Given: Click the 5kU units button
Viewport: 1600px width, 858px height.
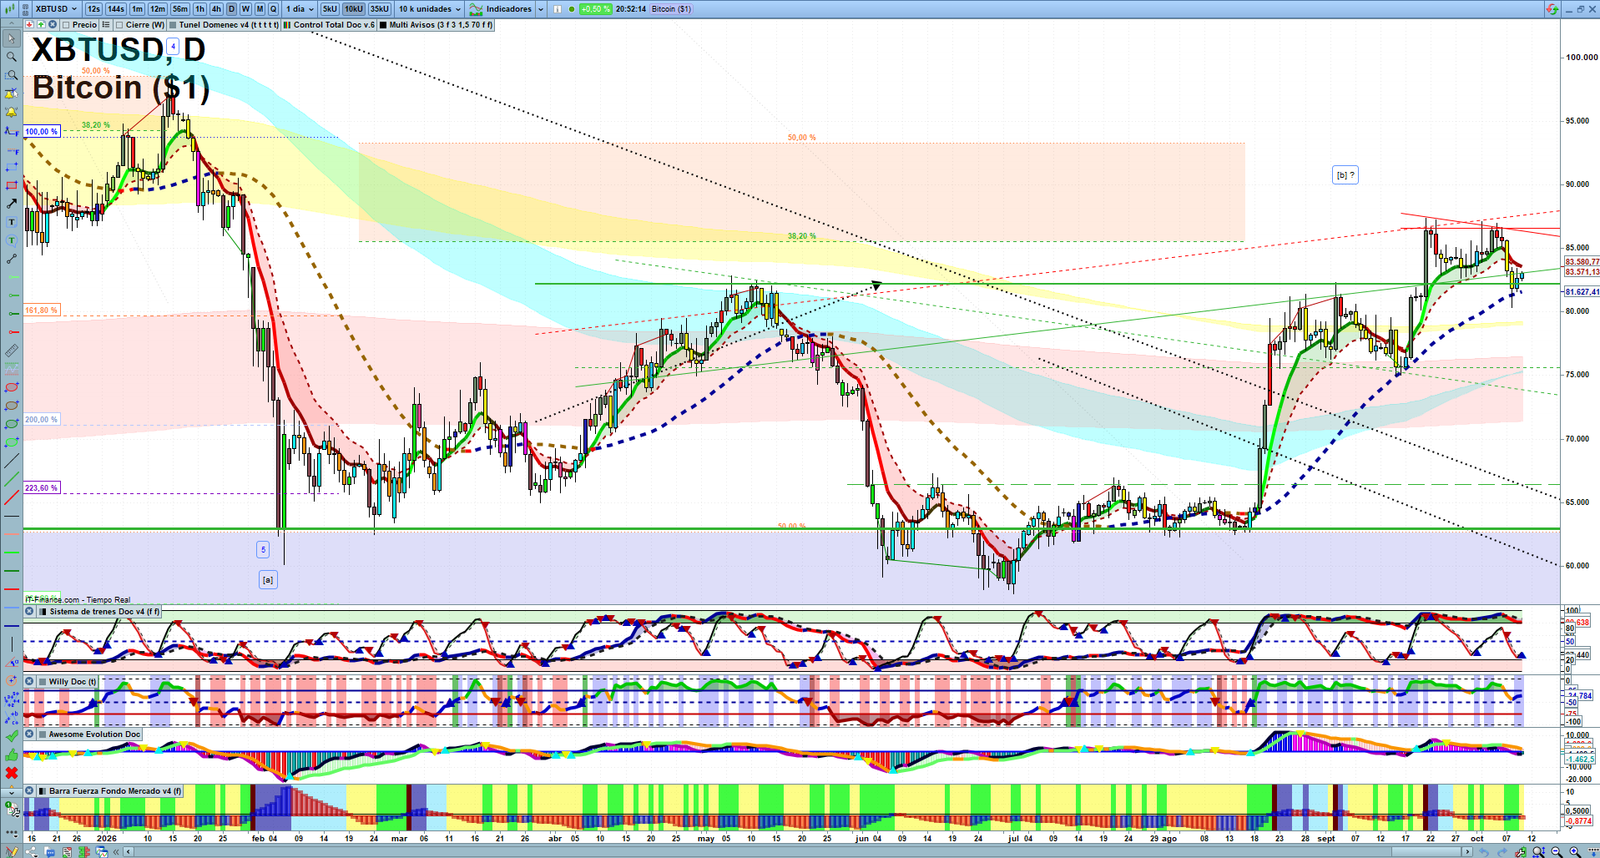Looking at the screenshot, I should (330, 9).
